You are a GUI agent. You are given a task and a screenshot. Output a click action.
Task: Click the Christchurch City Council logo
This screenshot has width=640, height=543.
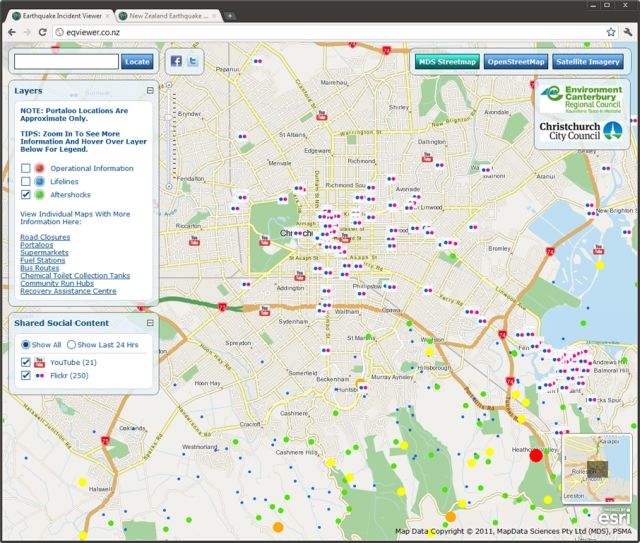(581, 131)
